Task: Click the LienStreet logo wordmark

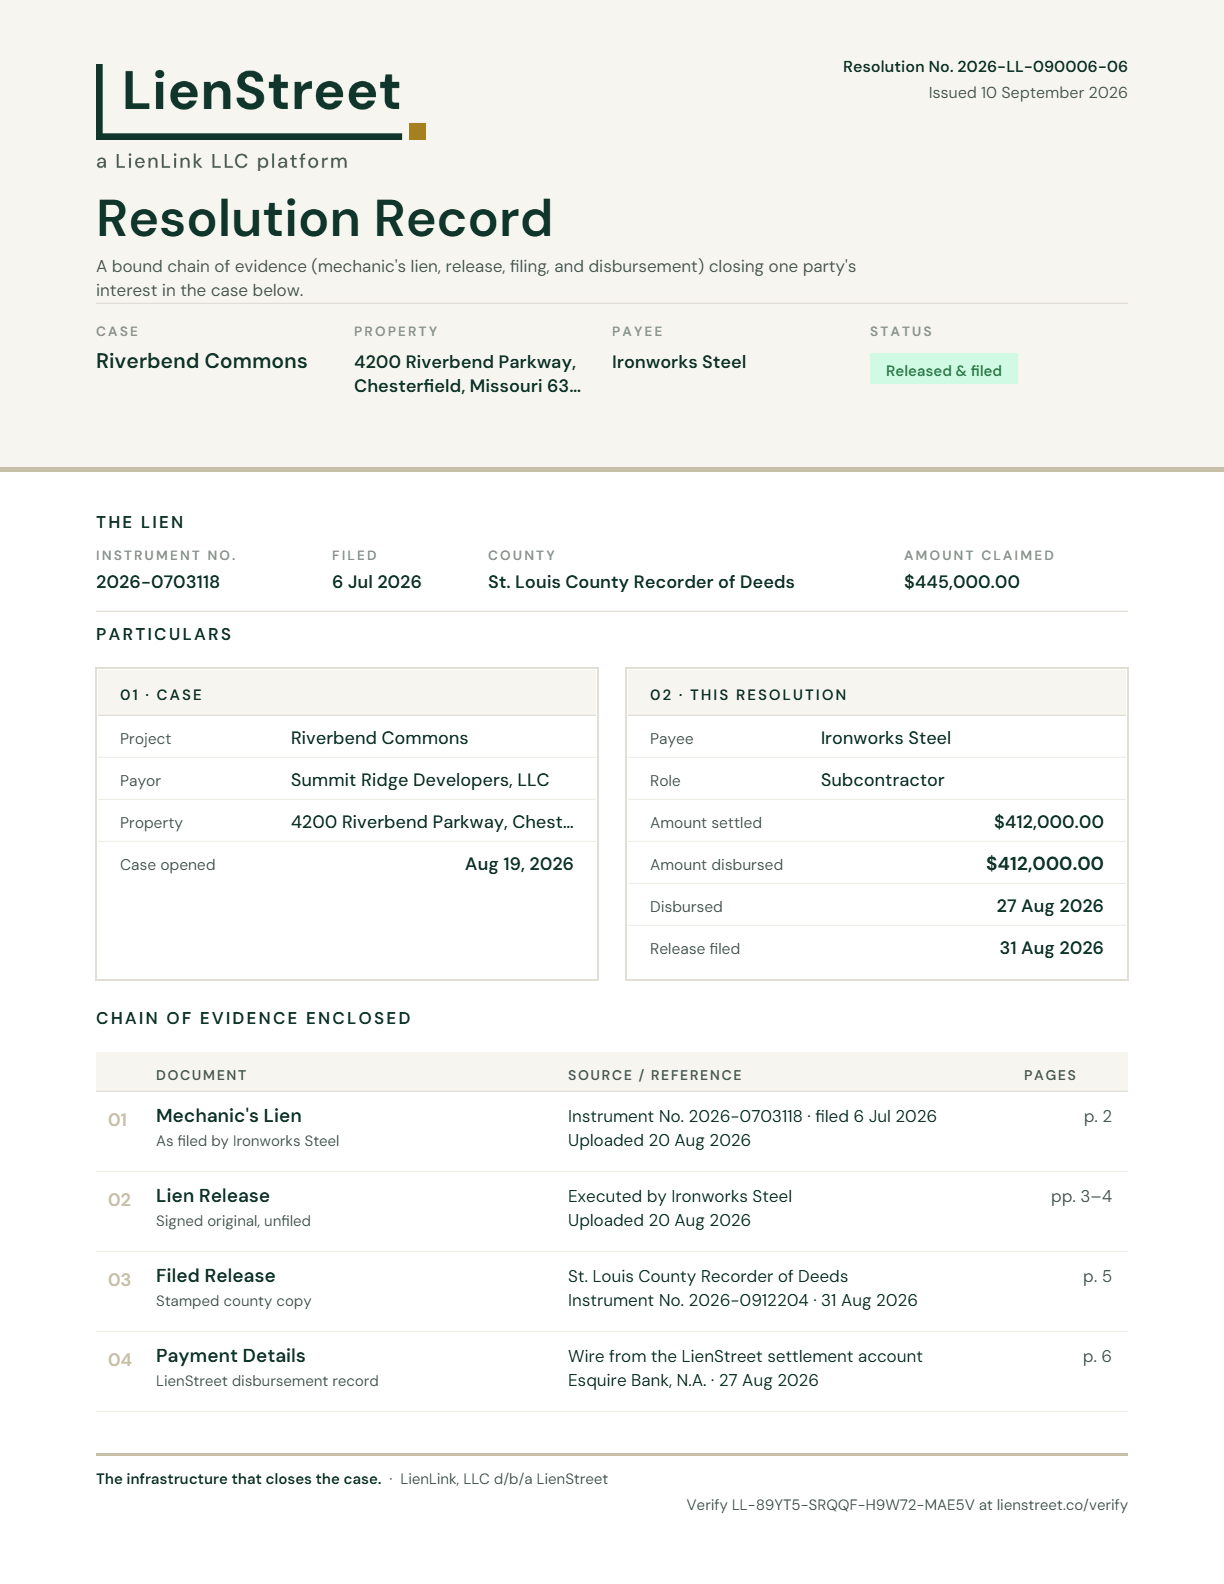Action: click(261, 91)
